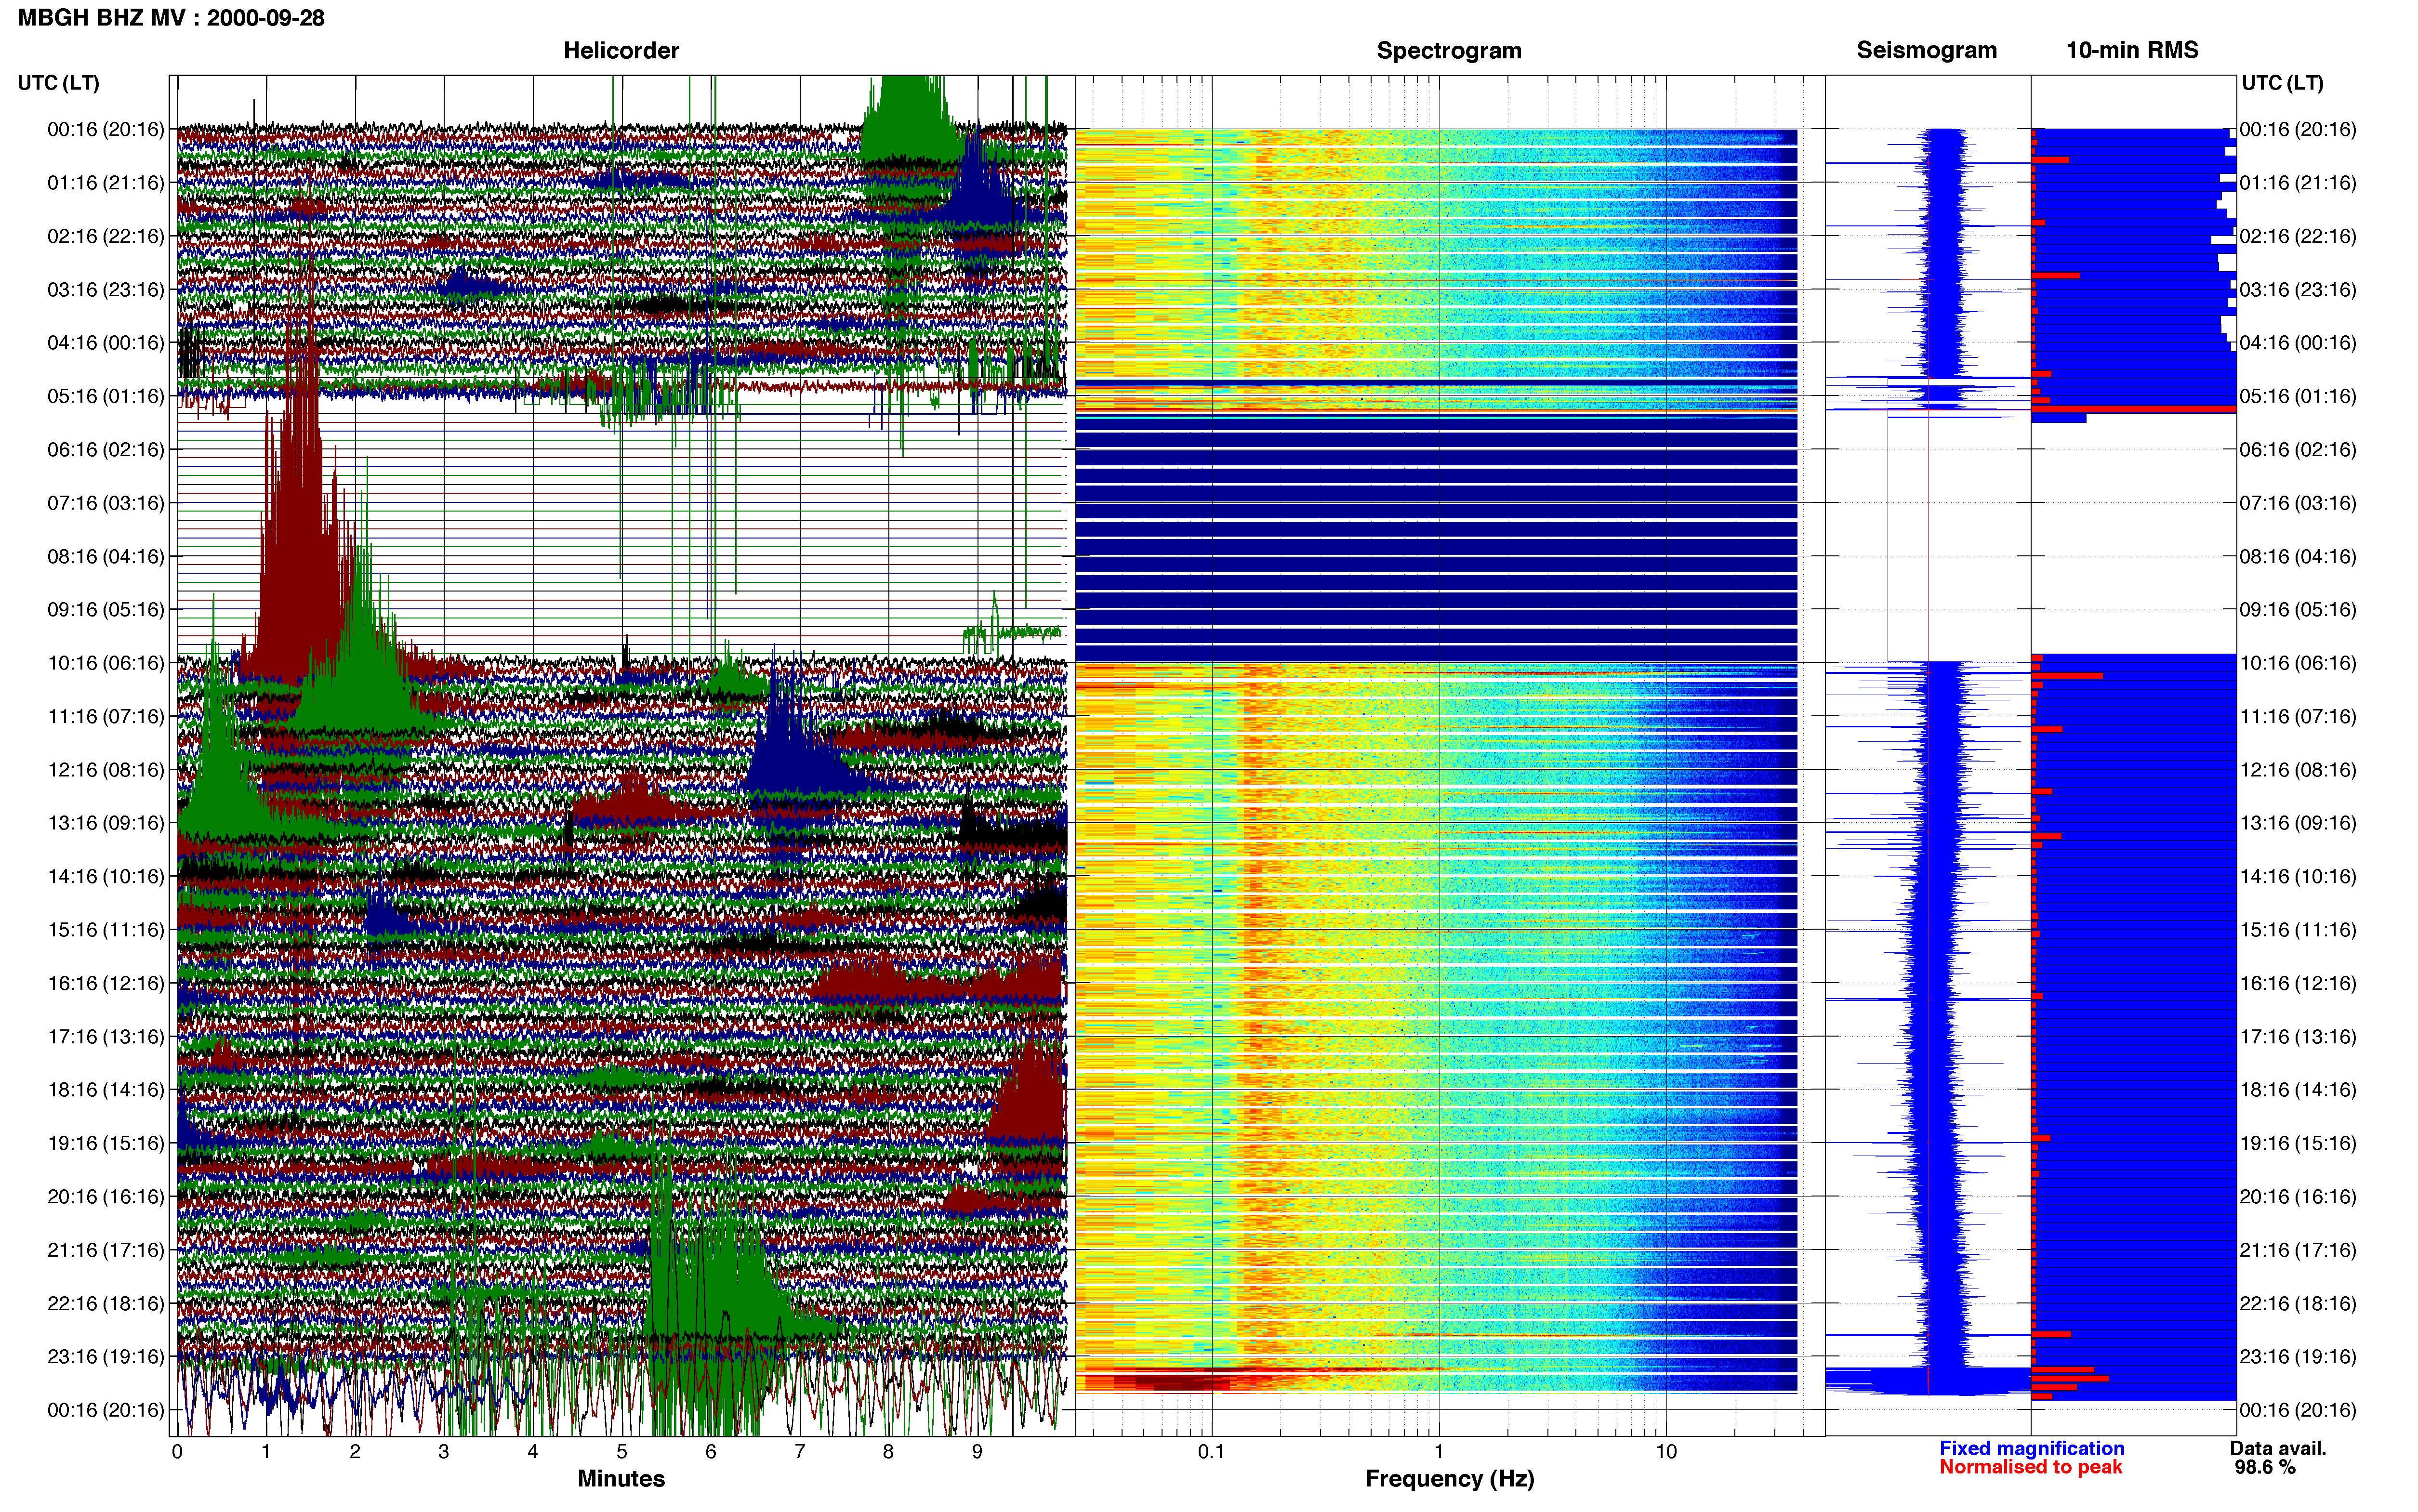2418x1512 pixels.
Task: Click right-axis time label 23:16 (19:16)
Action: (x=2298, y=1357)
